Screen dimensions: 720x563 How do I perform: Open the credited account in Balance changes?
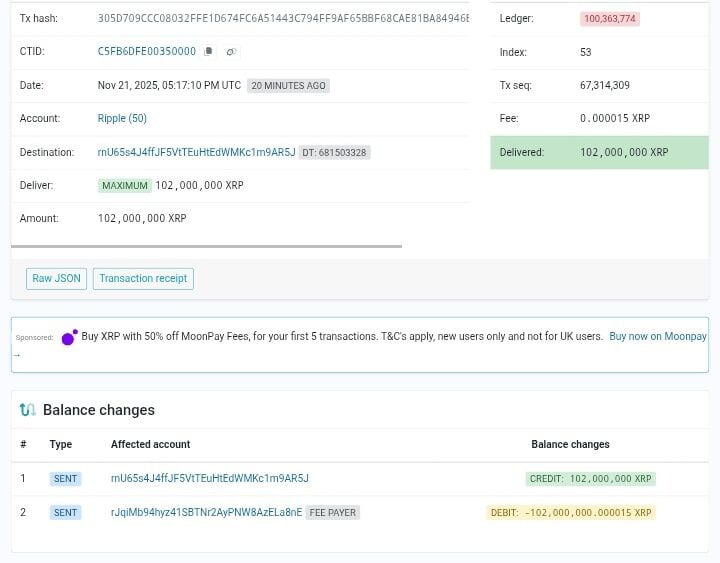point(209,479)
